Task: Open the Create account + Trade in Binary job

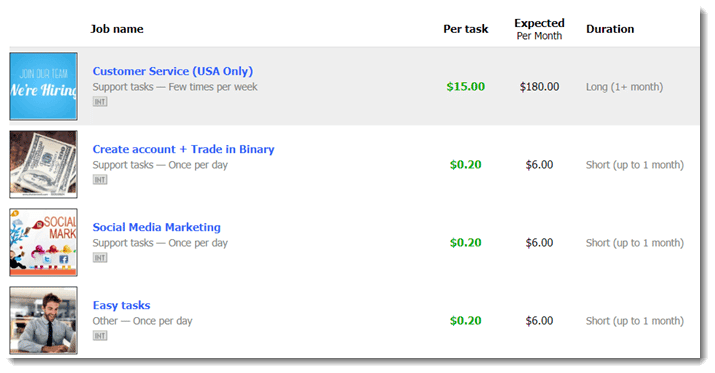Action: (x=183, y=149)
